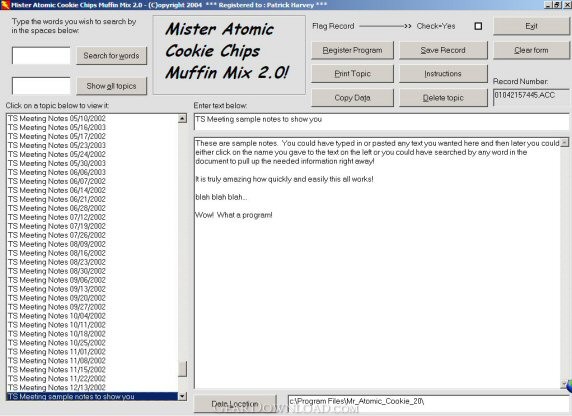
Task: Focus the first search word field
Action: point(41,56)
